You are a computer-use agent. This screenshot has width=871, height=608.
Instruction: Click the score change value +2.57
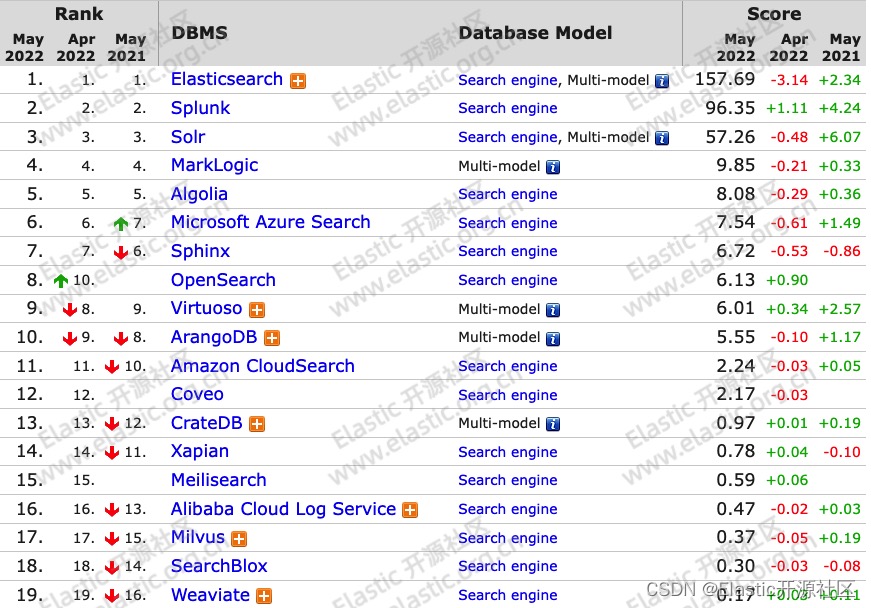pyautogui.click(x=839, y=309)
